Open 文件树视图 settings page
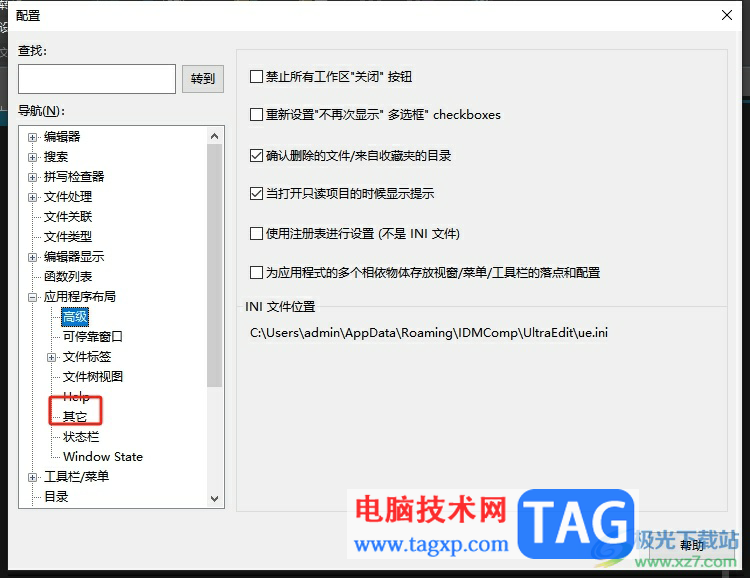The image size is (750, 578). coord(93,377)
